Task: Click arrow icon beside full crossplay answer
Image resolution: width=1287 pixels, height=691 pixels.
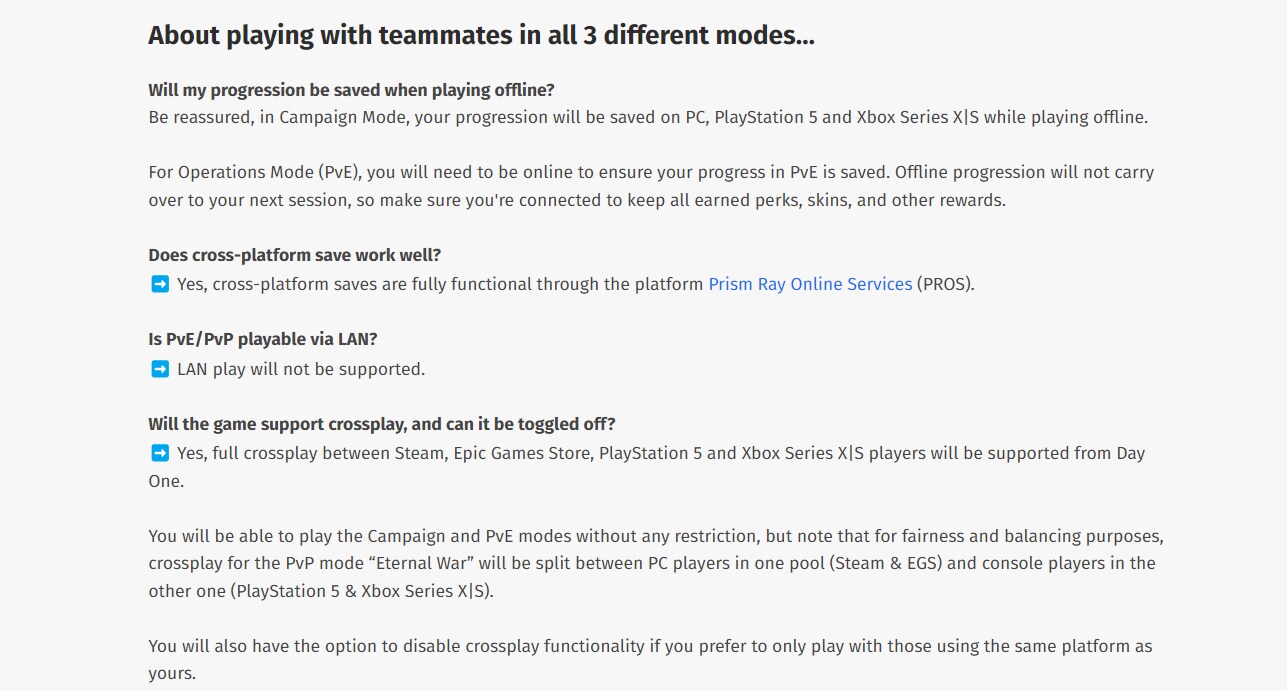Action: tap(160, 453)
